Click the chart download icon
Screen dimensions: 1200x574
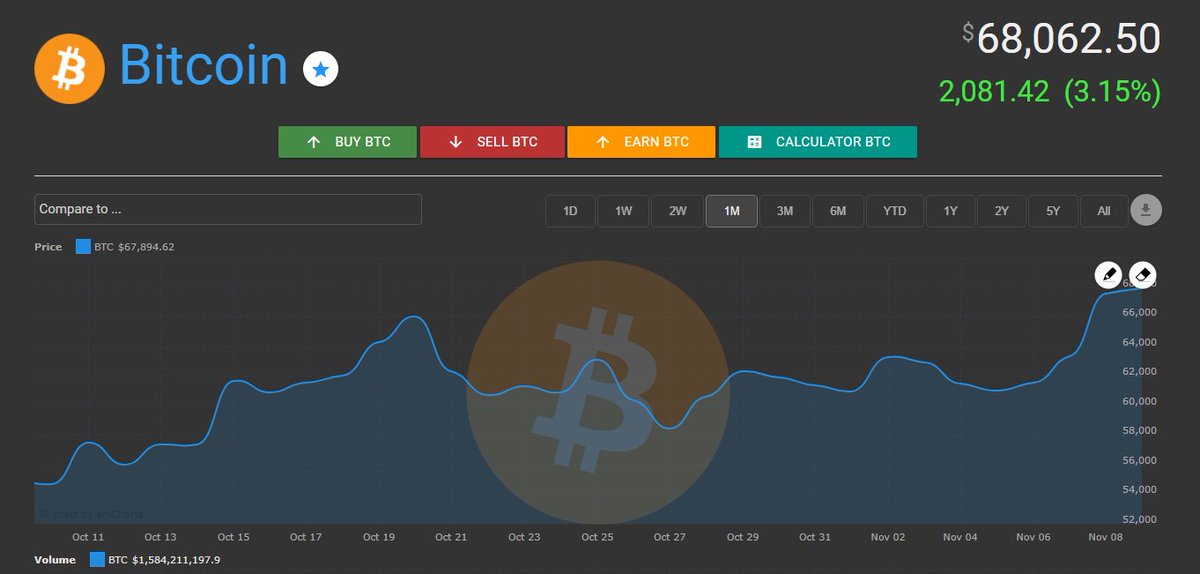tap(1146, 210)
